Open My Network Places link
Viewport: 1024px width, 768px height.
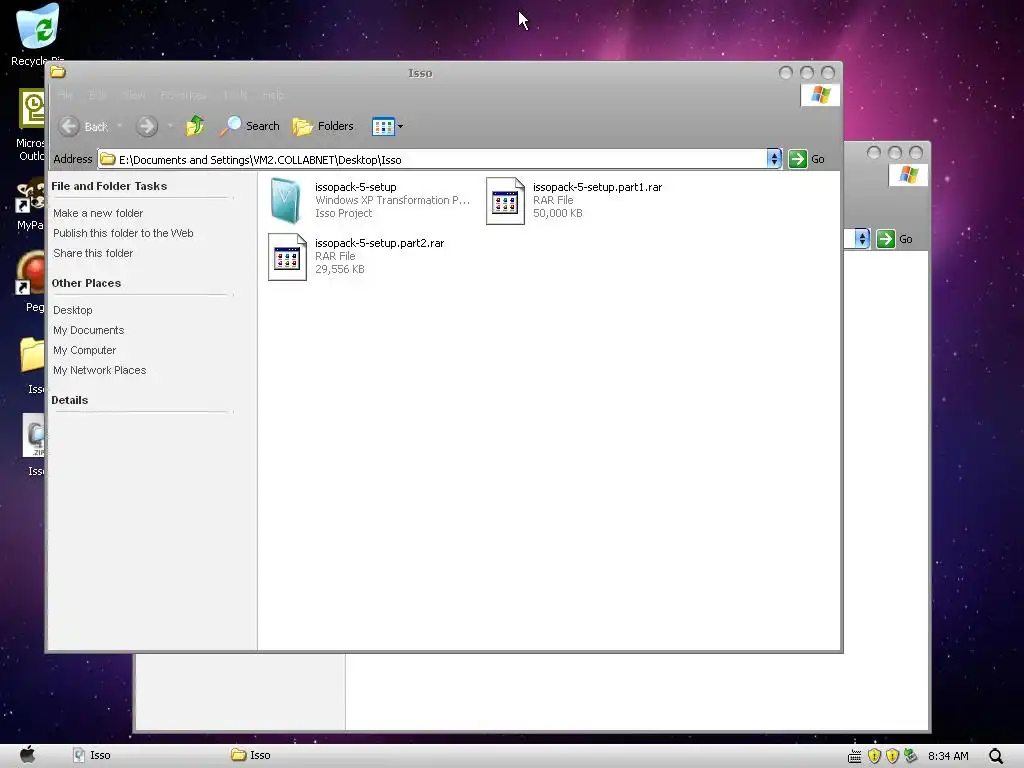99,370
